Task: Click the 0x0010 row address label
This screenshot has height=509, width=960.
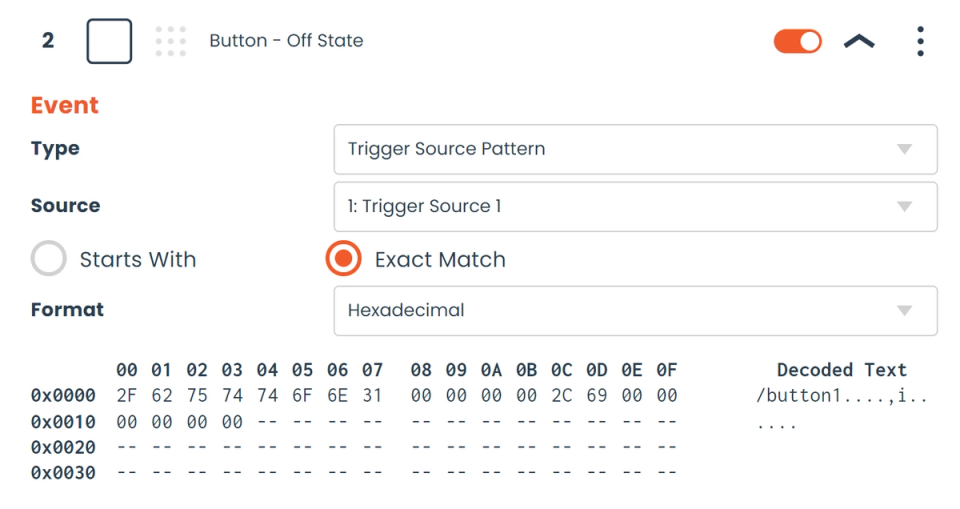Action: [63, 422]
